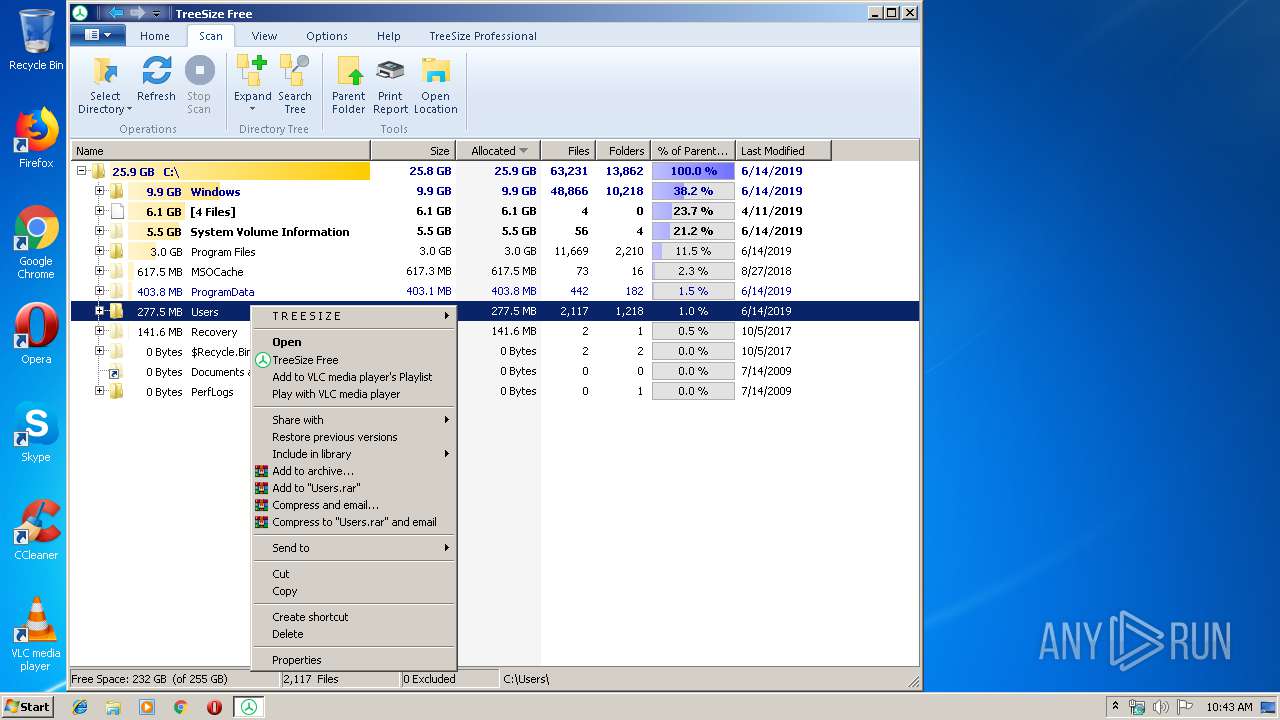Expand the ProgramData node
Screen dimensions: 1280x720
click(99, 291)
